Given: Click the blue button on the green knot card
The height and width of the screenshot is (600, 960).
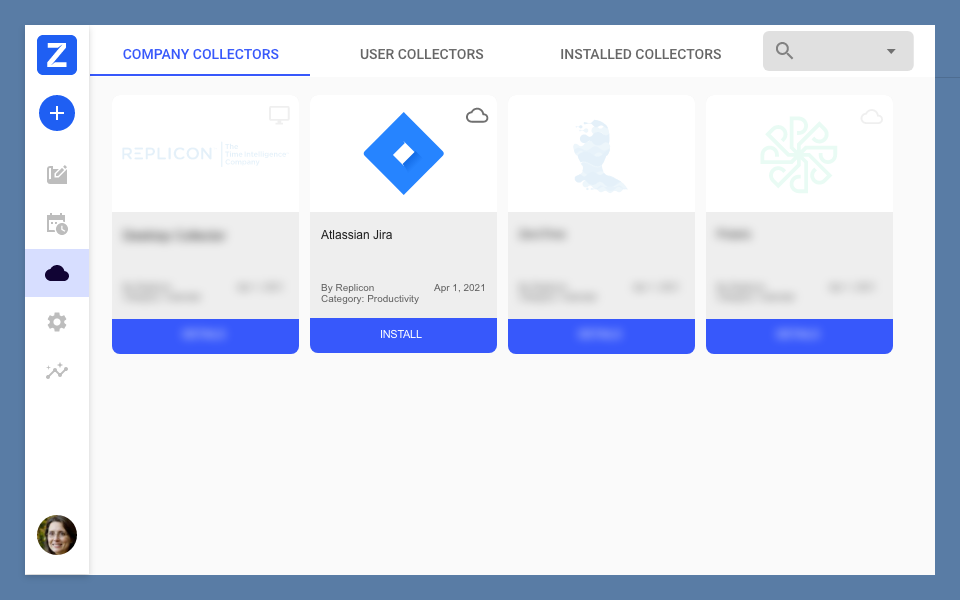Looking at the screenshot, I should pos(799,336).
